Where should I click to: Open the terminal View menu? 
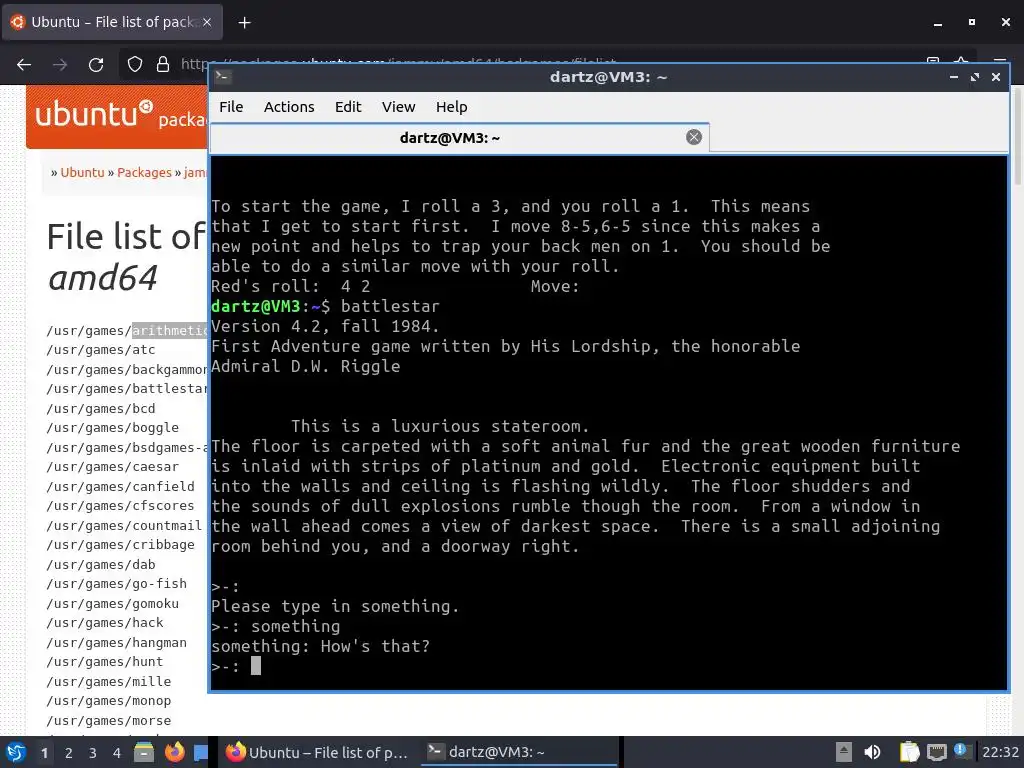point(398,106)
